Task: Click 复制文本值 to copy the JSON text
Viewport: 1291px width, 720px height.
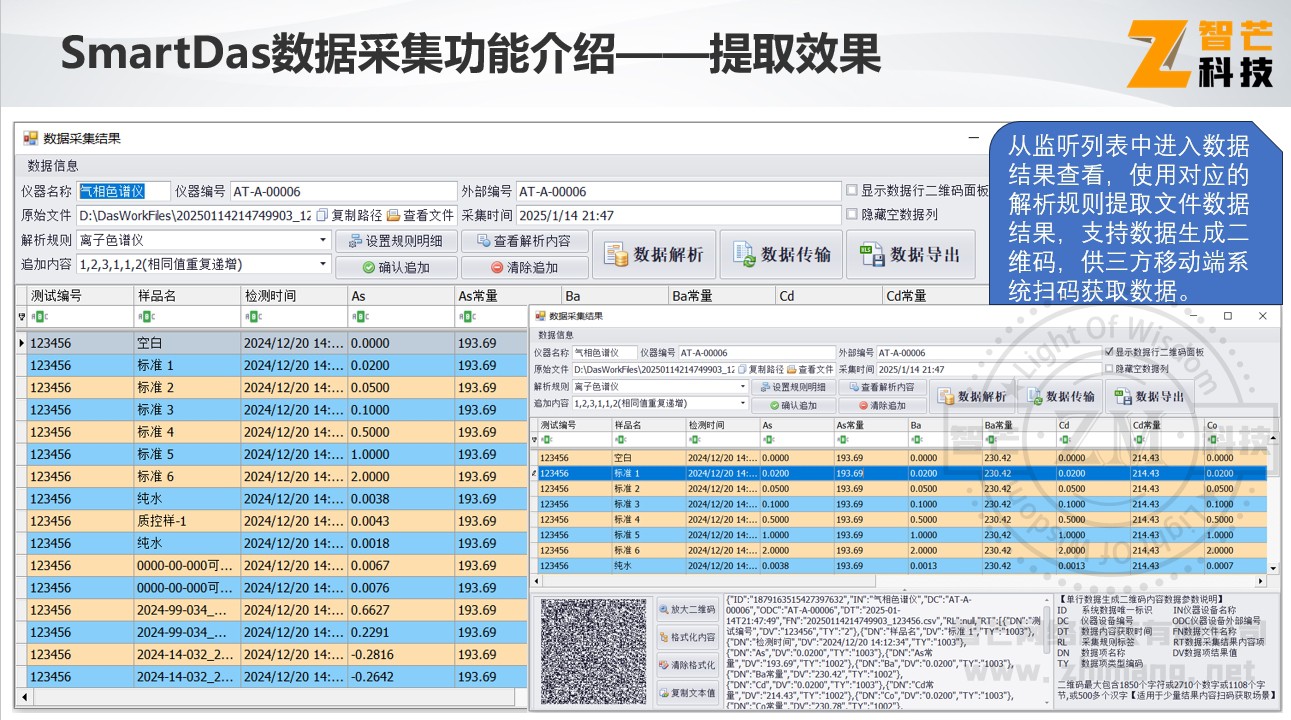Action: (x=688, y=693)
